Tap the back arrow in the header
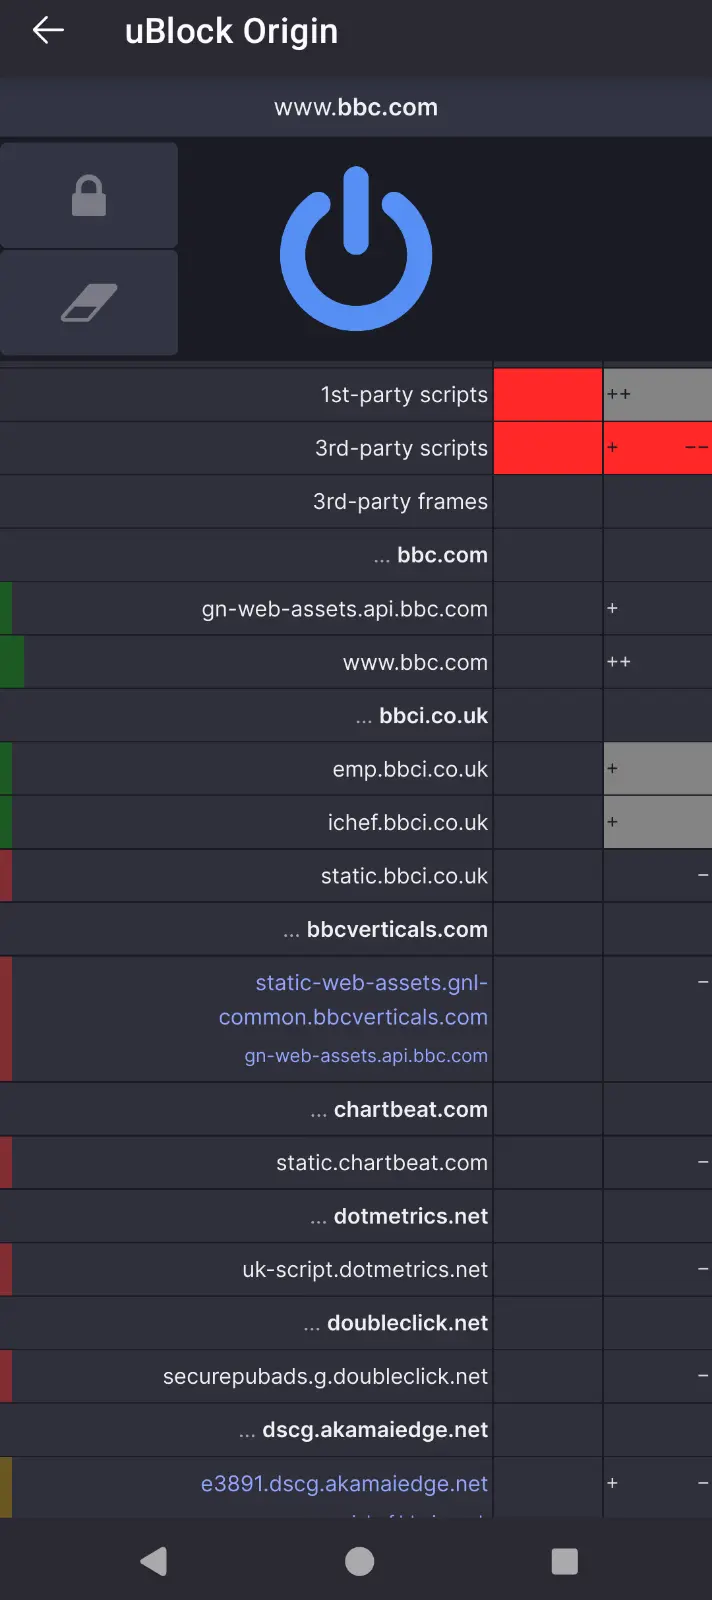Image resolution: width=712 pixels, height=1600 pixels. [x=48, y=31]
